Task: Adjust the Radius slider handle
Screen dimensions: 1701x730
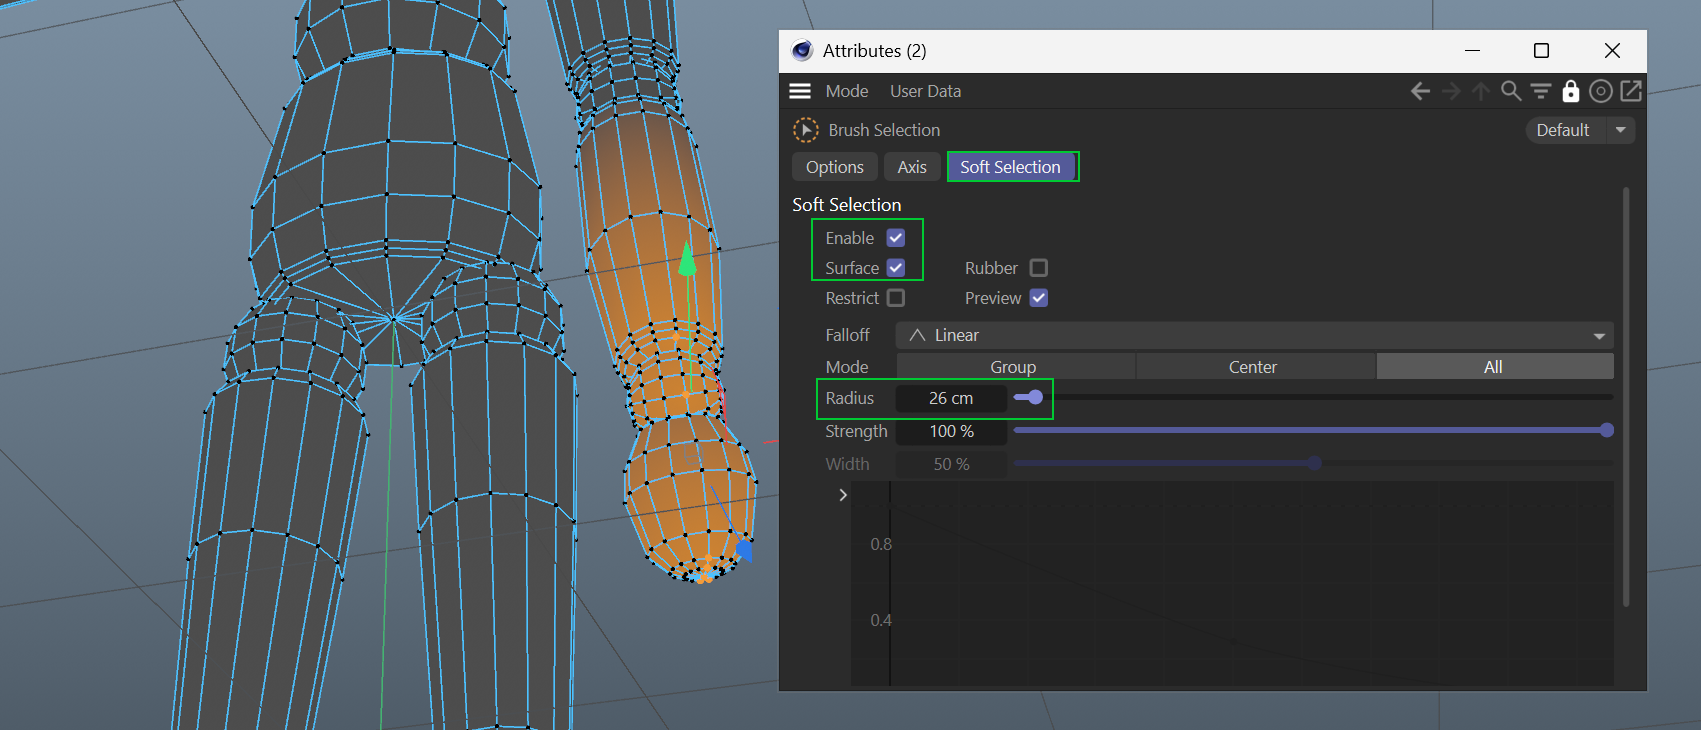Action: point(1035,397)
